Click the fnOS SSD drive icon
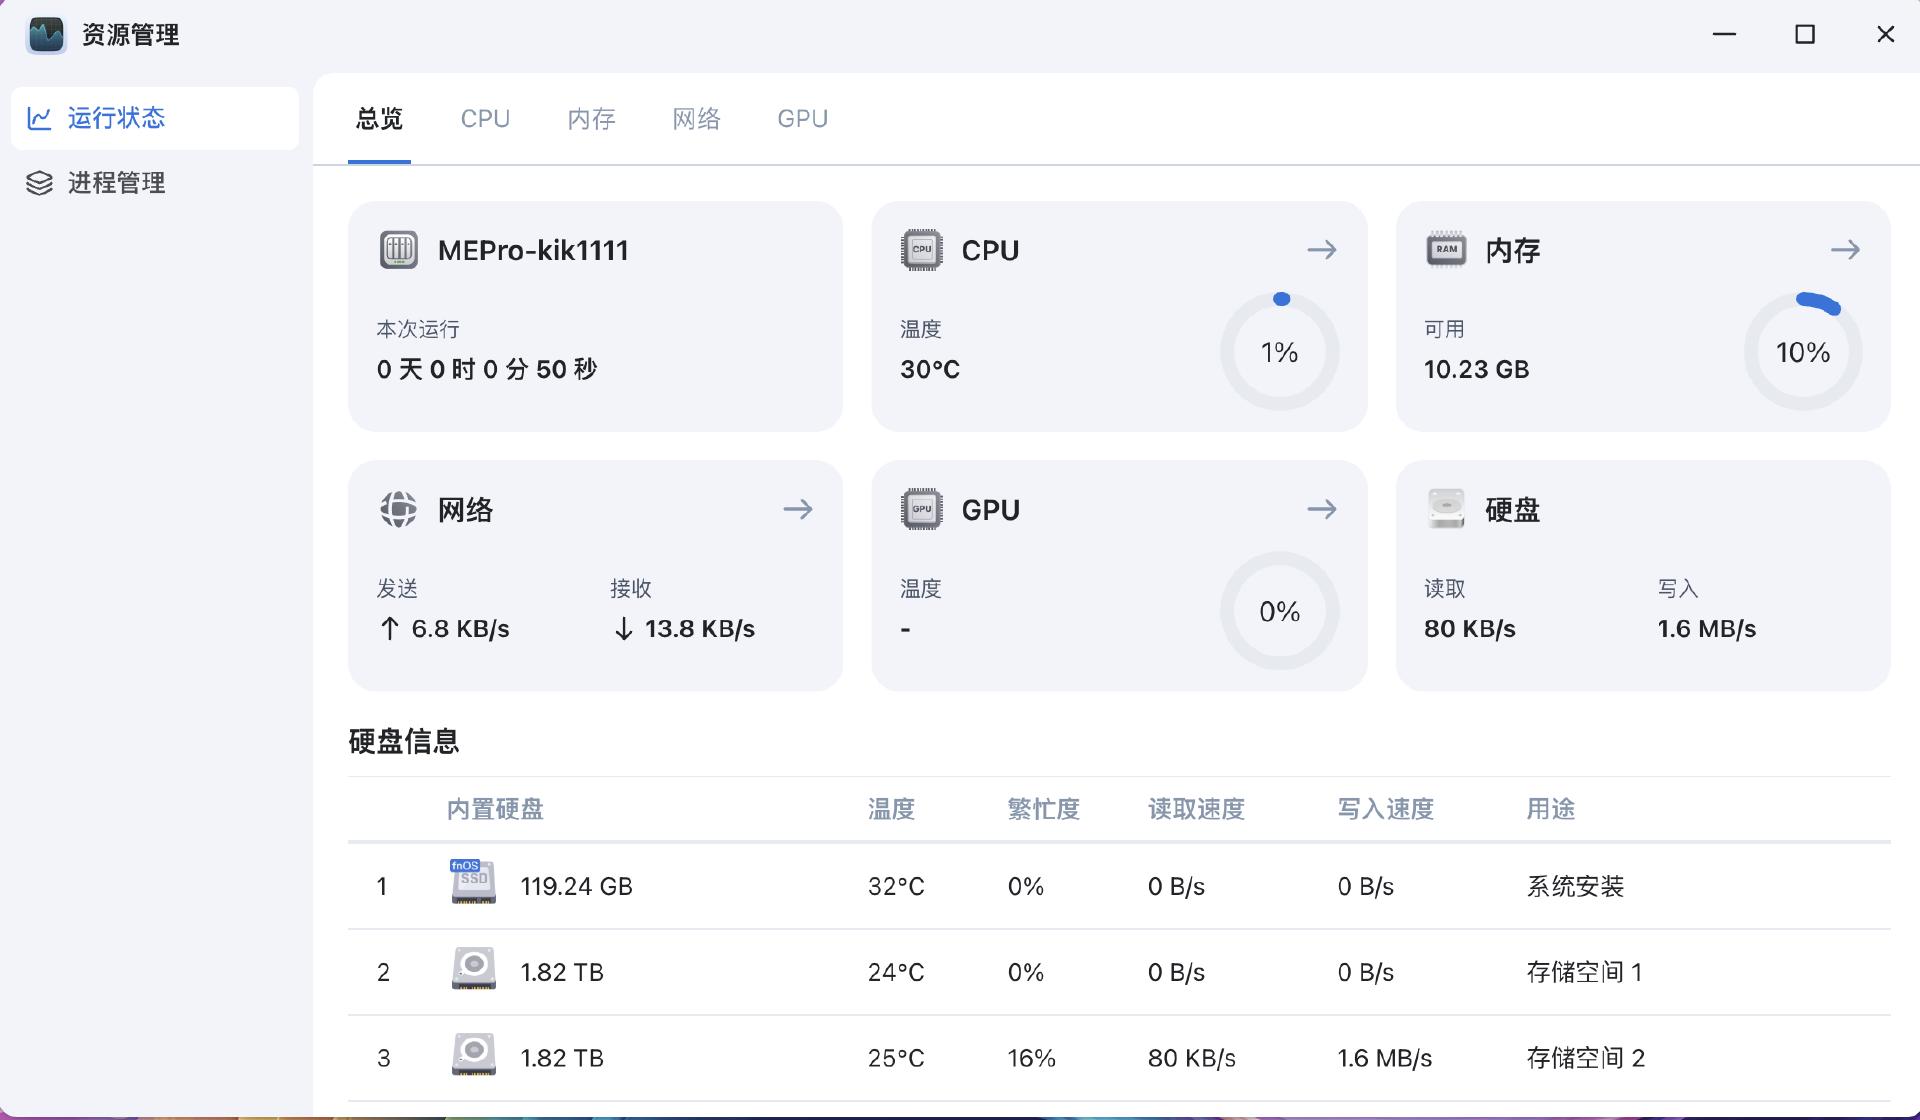 coord(473,883)
